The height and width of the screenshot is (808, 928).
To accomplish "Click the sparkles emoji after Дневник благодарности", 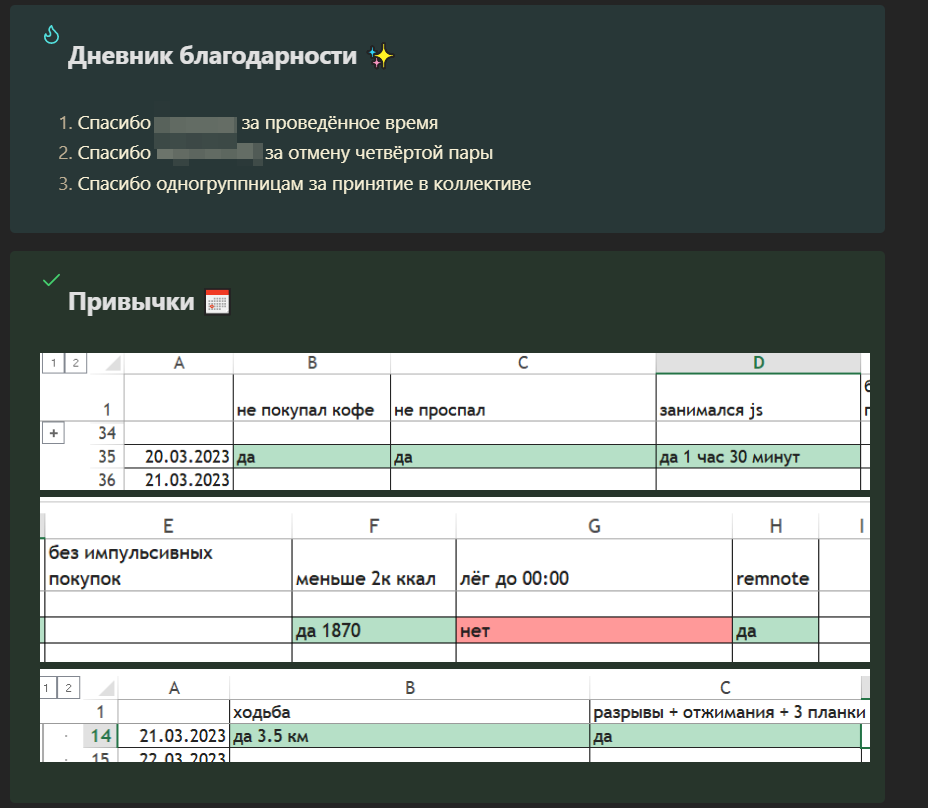I will click(x=380, y=56).
